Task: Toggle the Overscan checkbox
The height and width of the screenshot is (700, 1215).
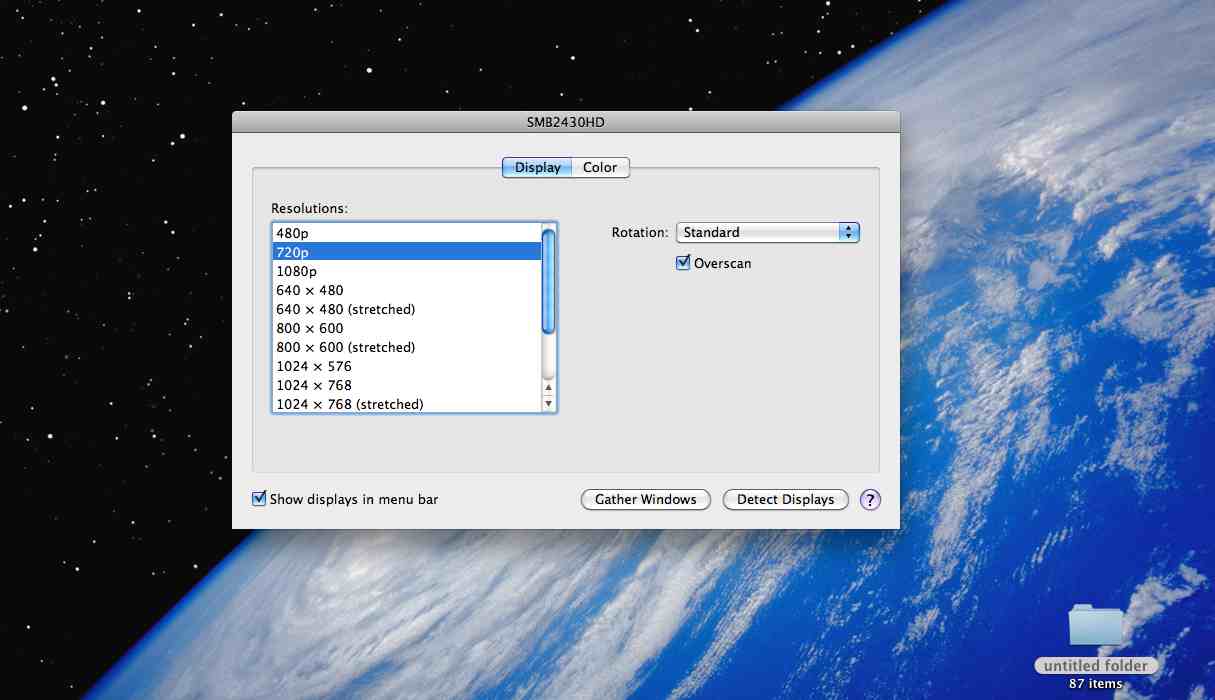Action: pos(684,263)
